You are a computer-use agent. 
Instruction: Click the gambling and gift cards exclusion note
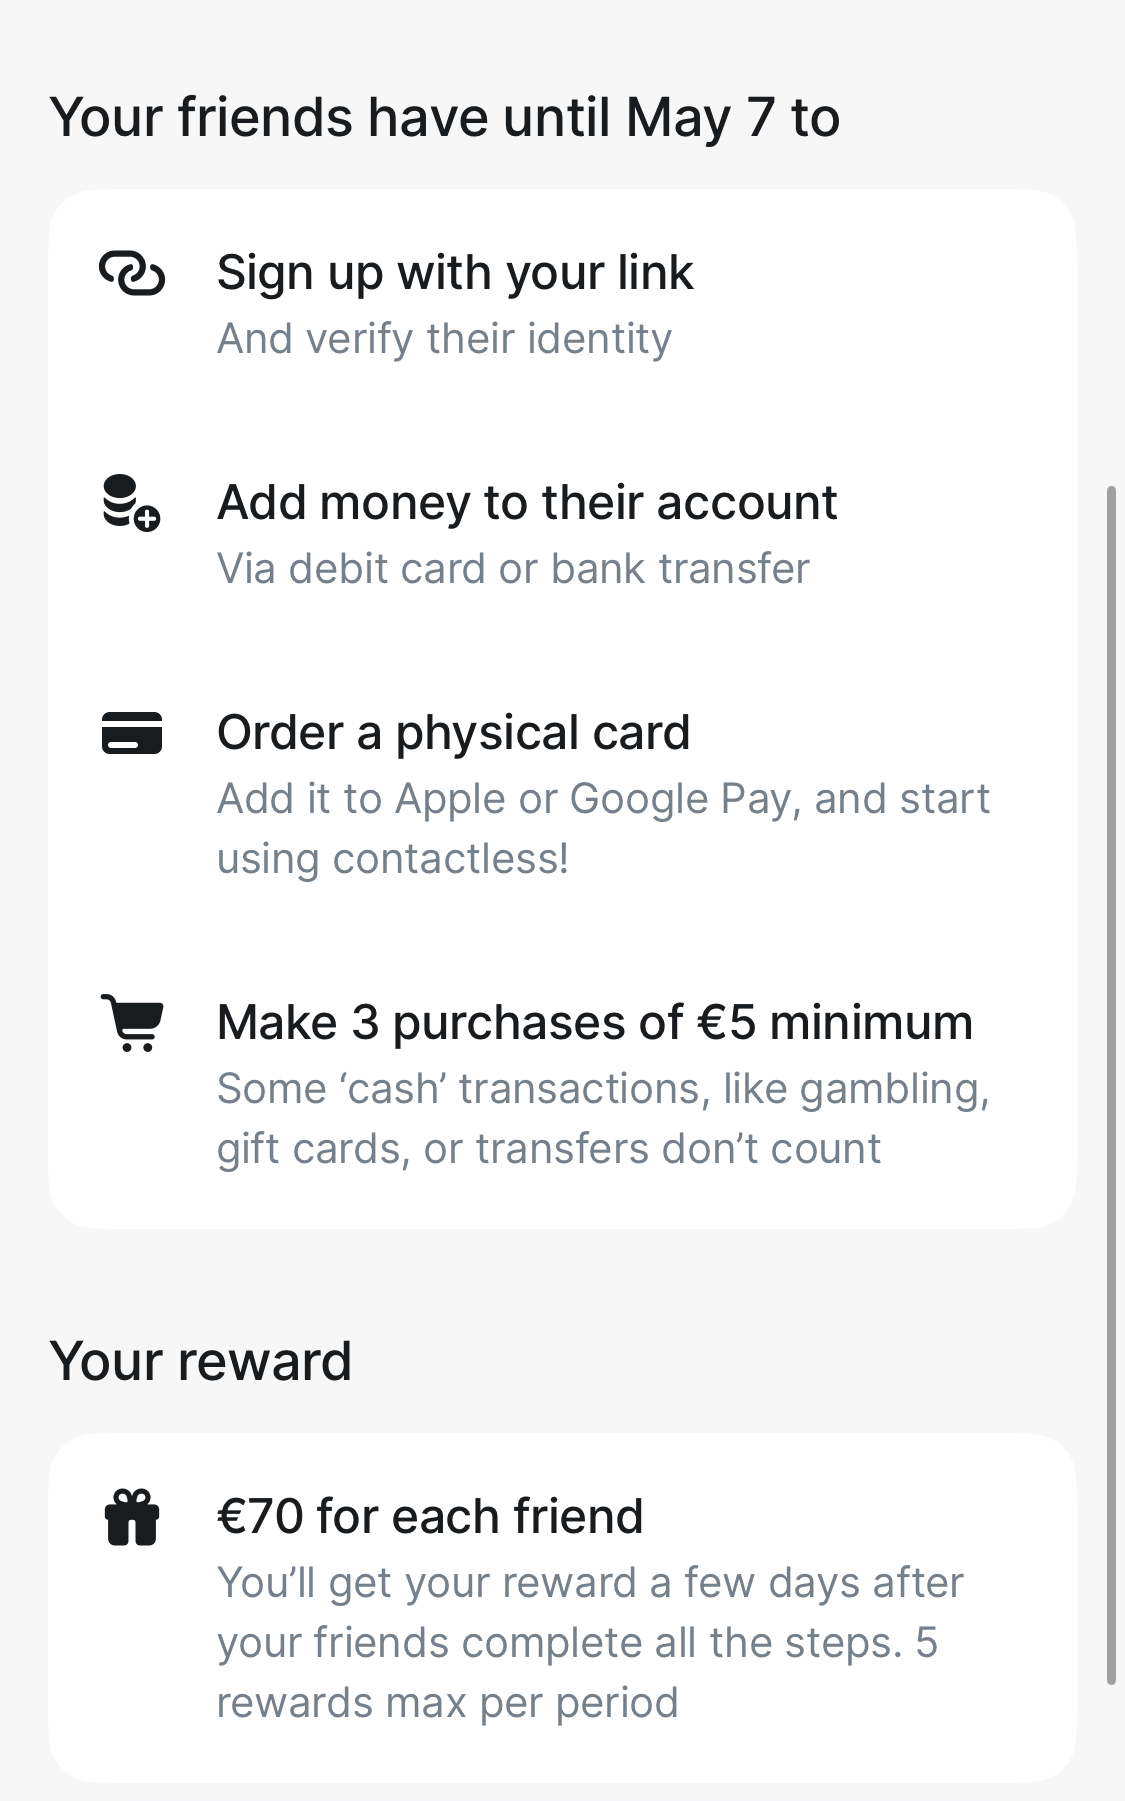pyautogui.click(x=603, y=1119)
